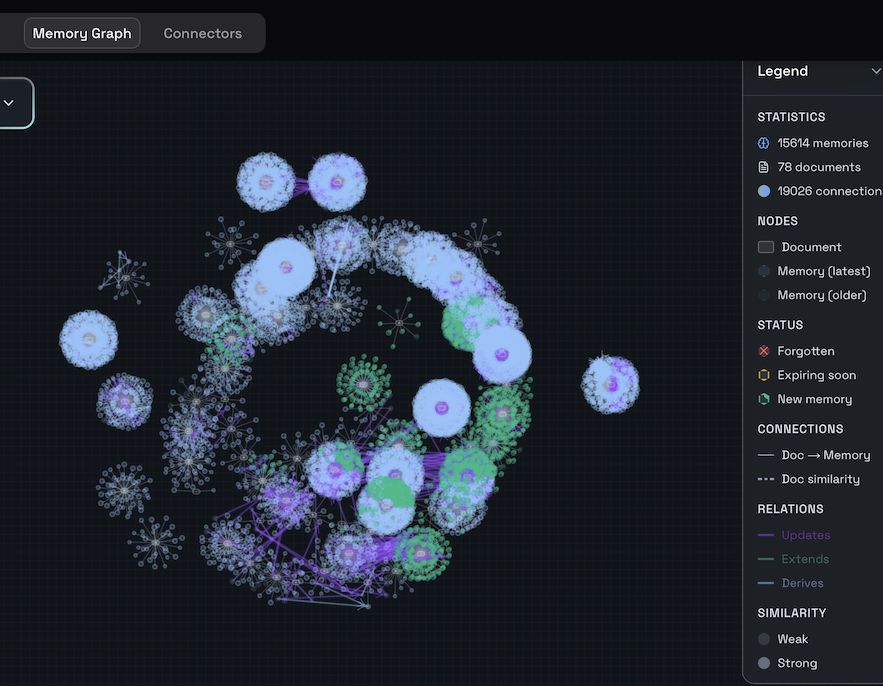The height and width of the screenshot is (686, 883).
Task: Click the document icon beside 78 documents
Action: pos(764,167)
